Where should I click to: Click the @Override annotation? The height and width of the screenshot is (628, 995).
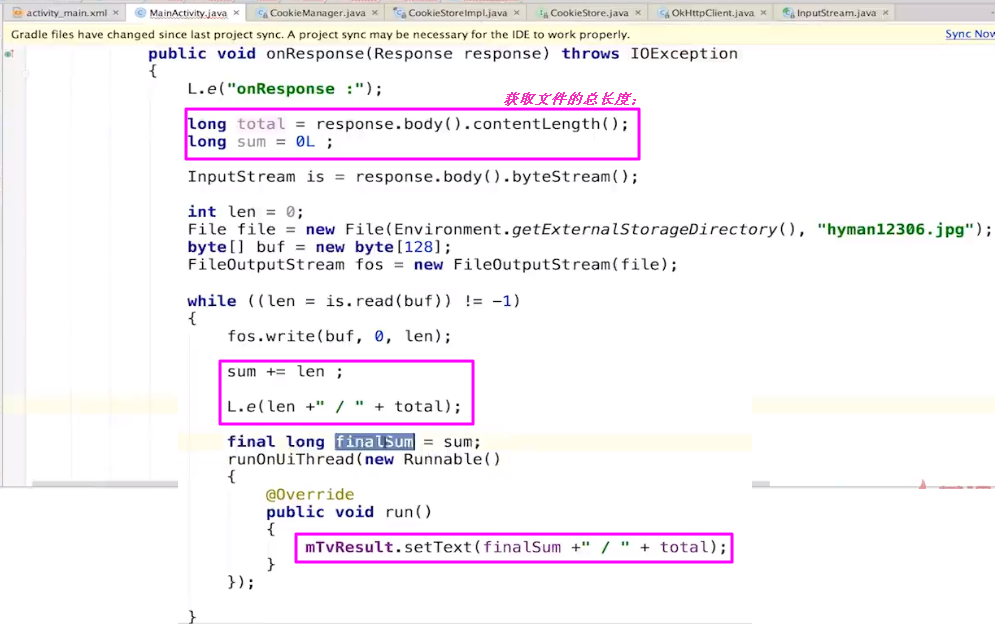310,494
